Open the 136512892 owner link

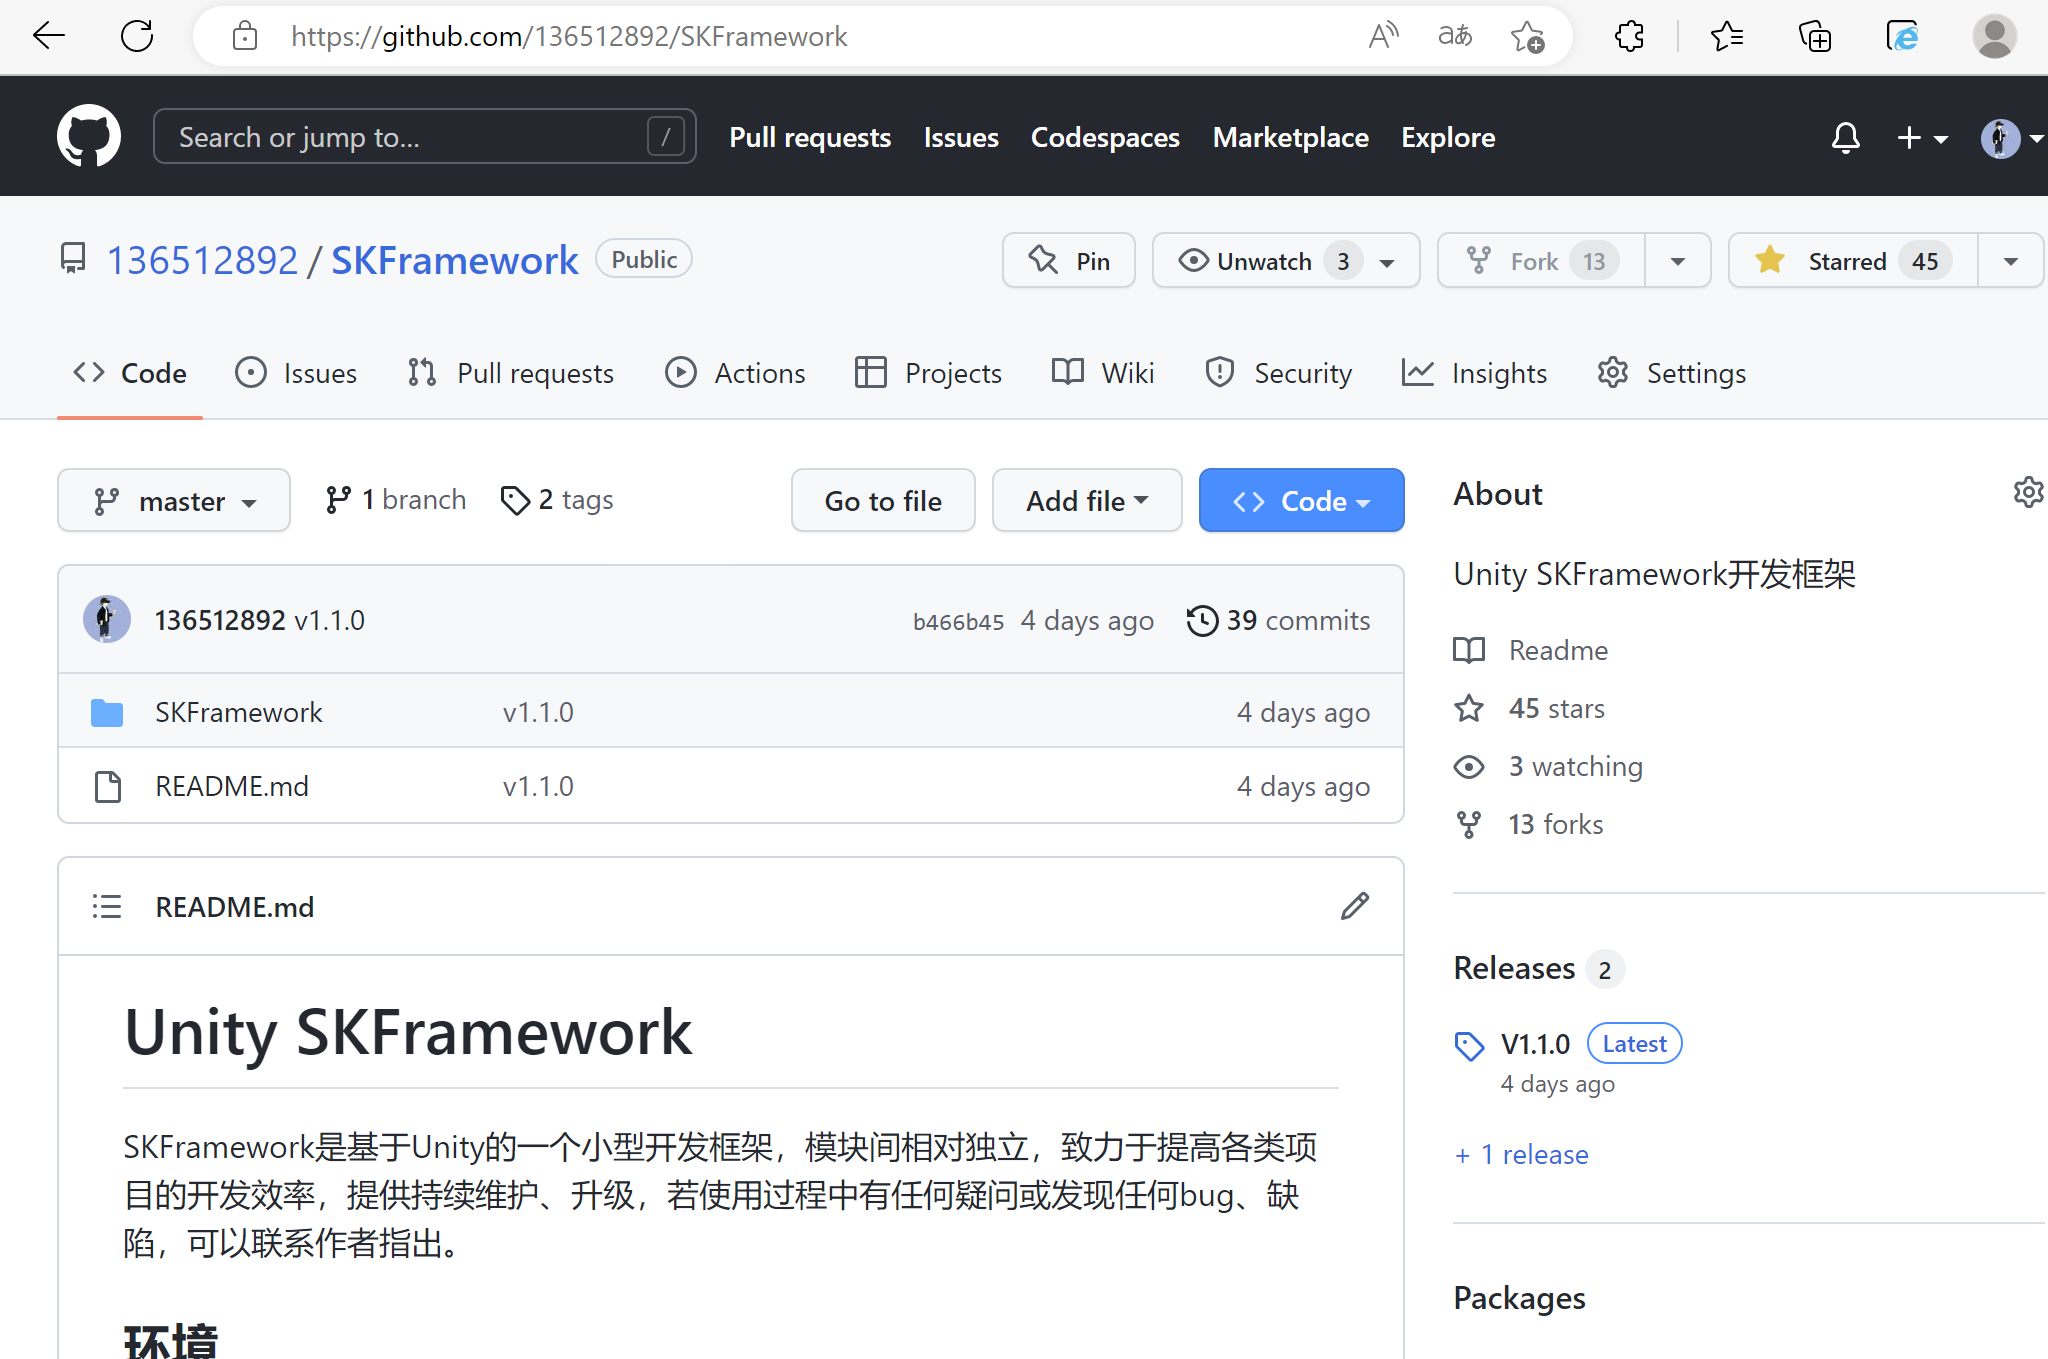(202, 260)
